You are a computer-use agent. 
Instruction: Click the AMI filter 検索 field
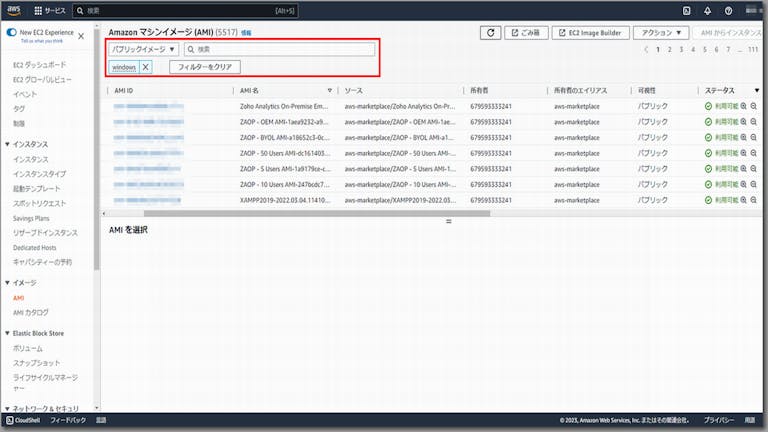[280, 49]
